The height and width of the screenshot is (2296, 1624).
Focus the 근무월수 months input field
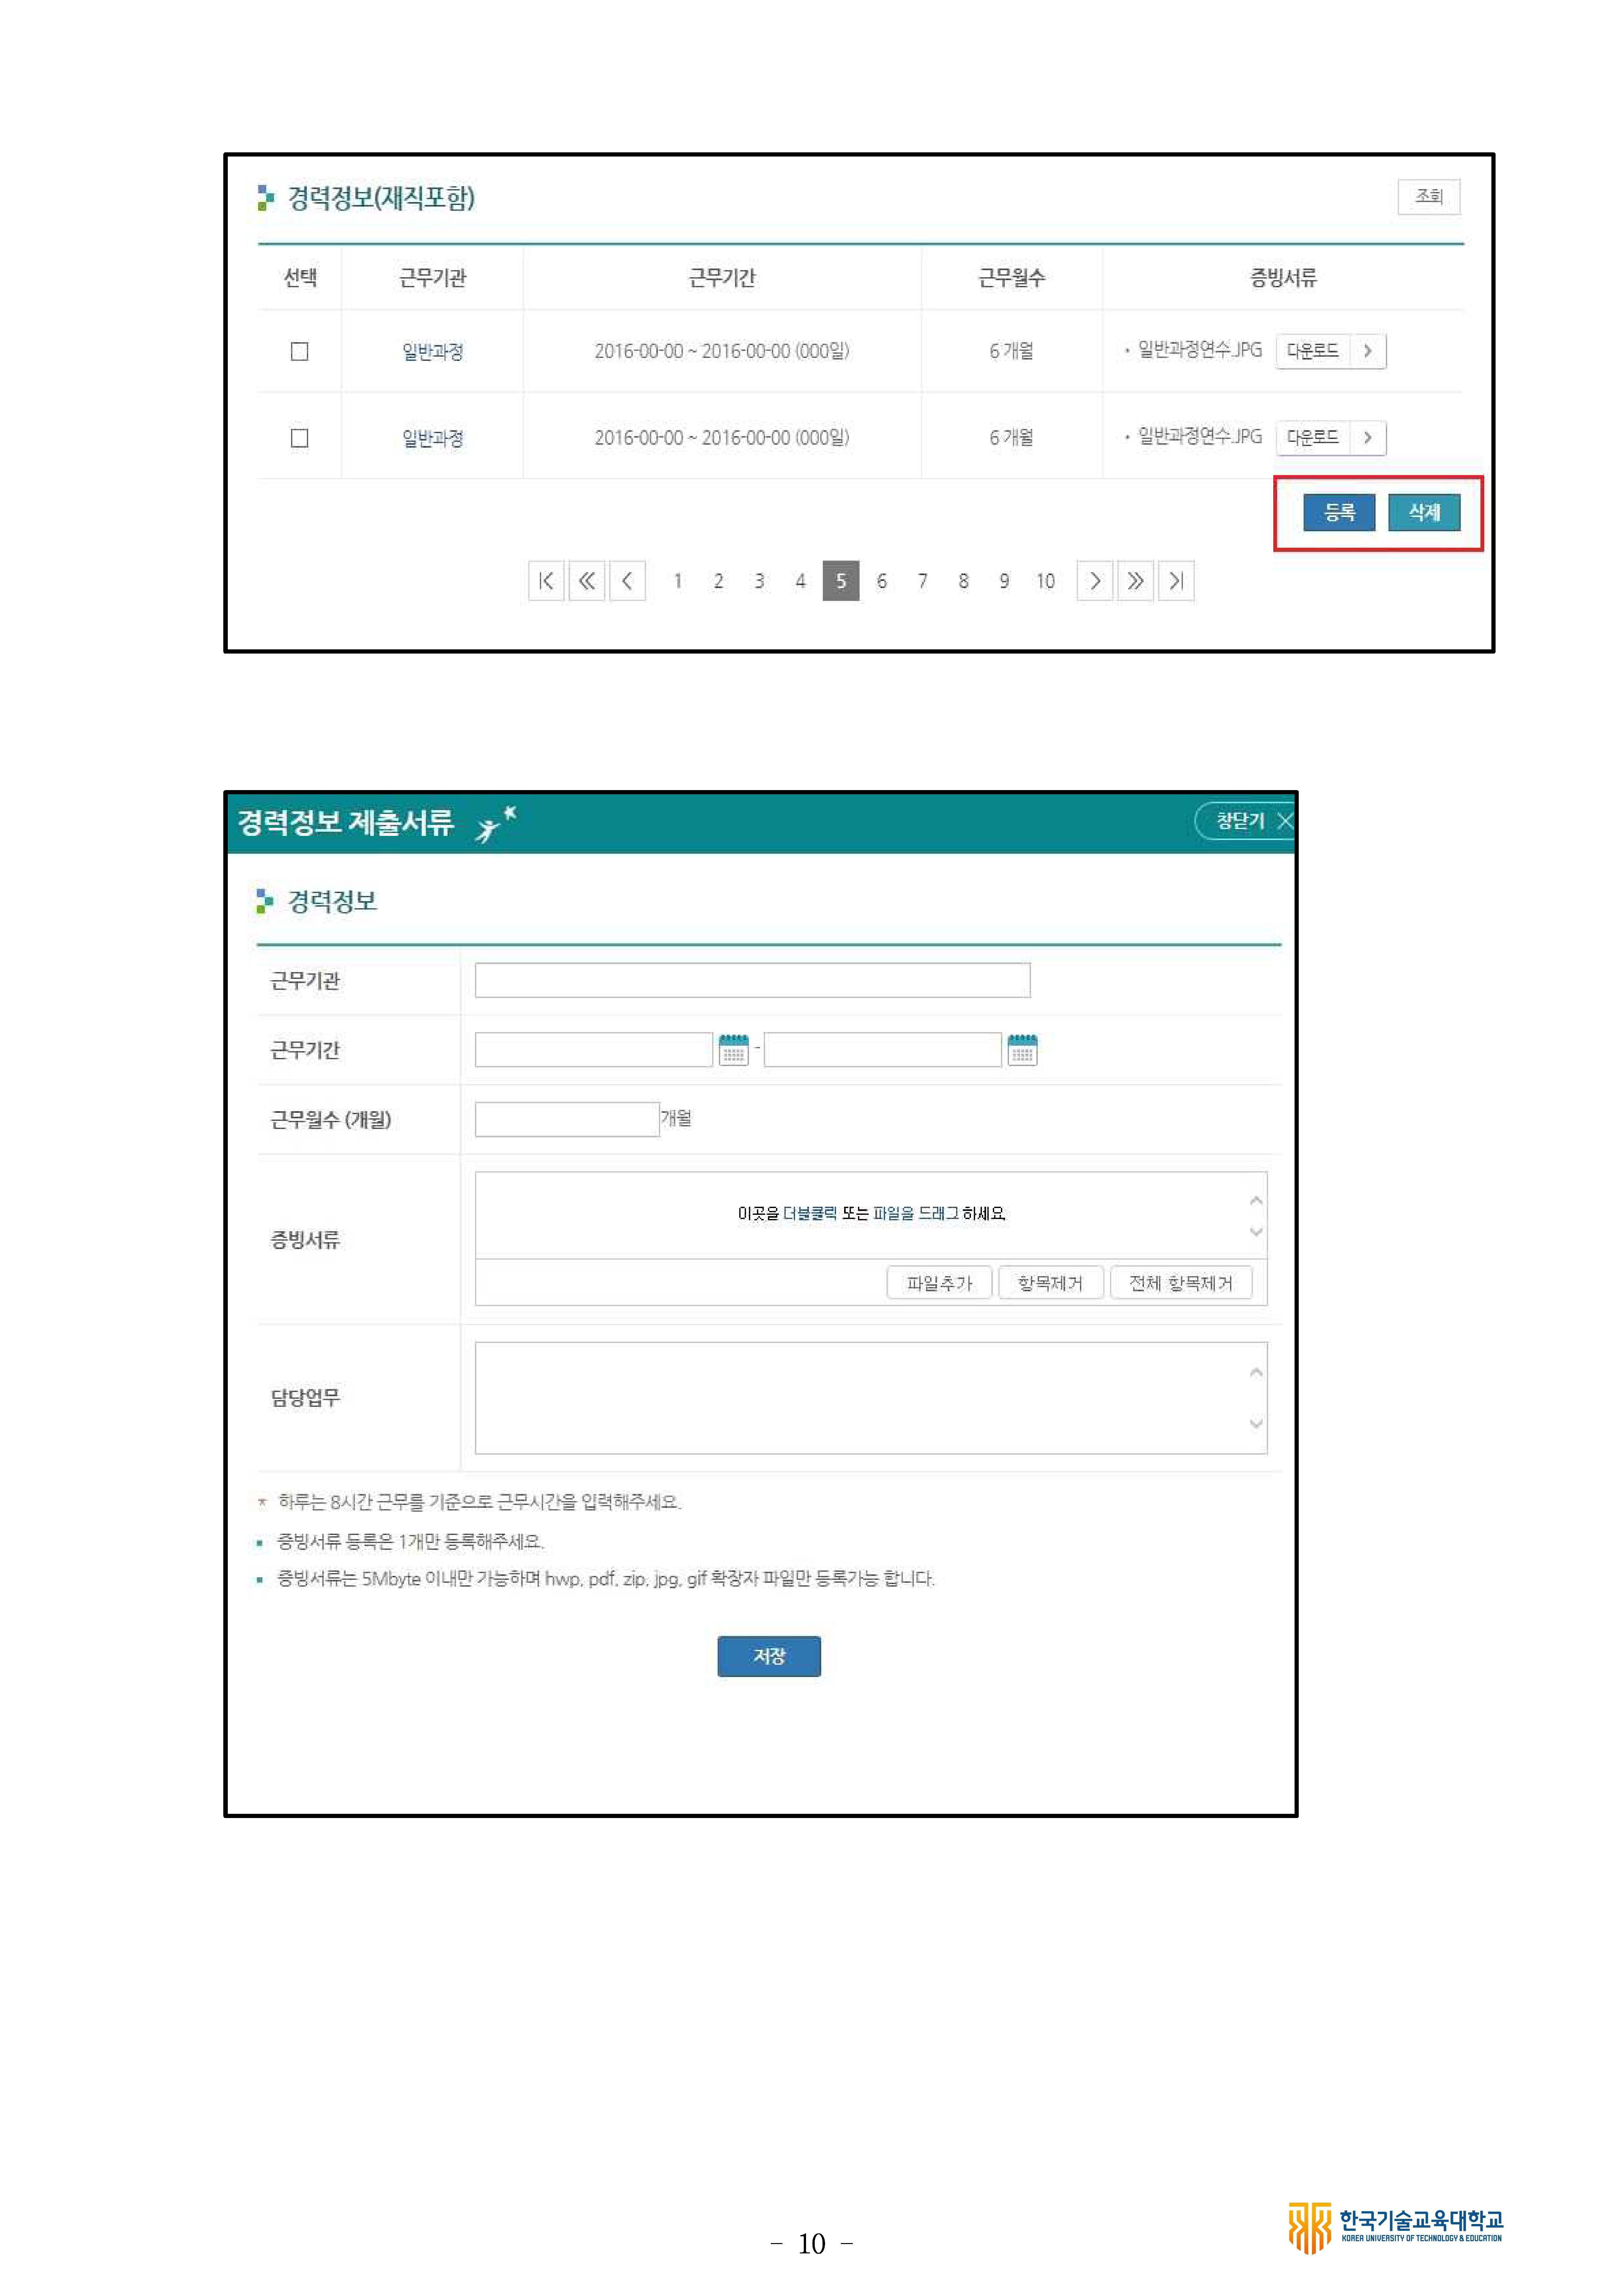click(x=567, y=1119)
